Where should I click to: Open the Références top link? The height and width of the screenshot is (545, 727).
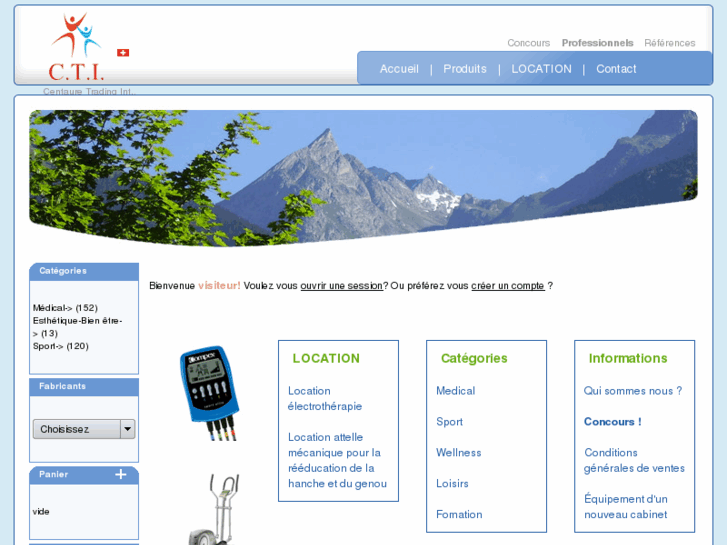[x=670, y=43]
